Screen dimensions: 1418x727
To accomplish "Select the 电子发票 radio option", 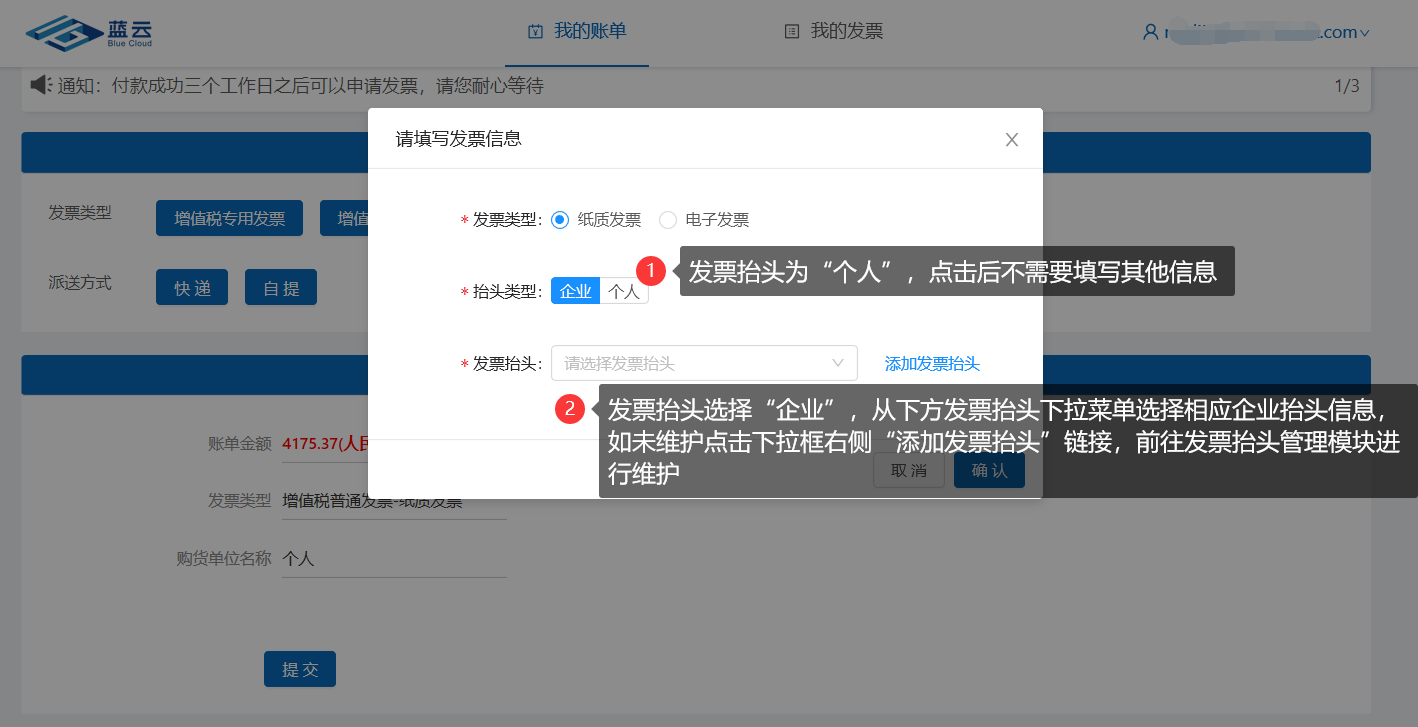I will (668, 220).
